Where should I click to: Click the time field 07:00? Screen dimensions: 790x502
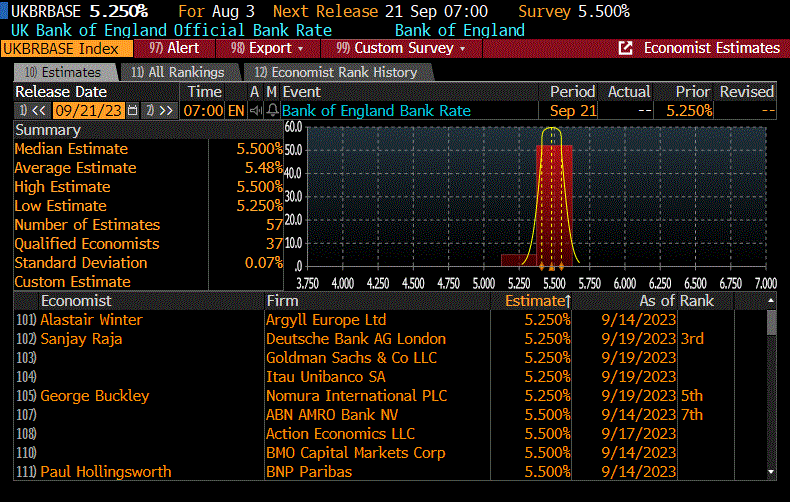tap(203, 110)
